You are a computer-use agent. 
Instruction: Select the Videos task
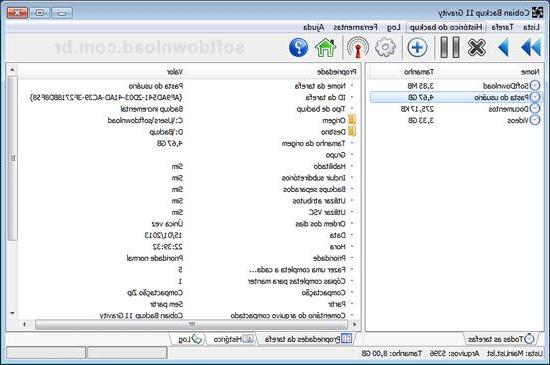point(517,120)
